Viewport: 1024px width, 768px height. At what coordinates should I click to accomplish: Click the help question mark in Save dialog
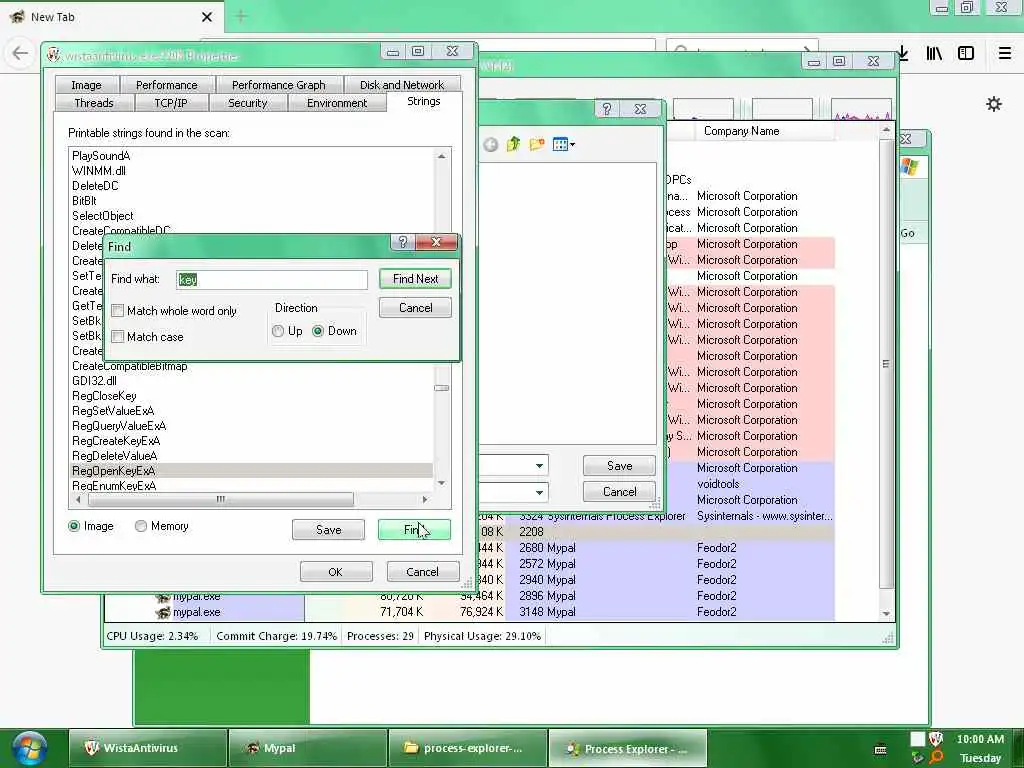tap(607, 109)
